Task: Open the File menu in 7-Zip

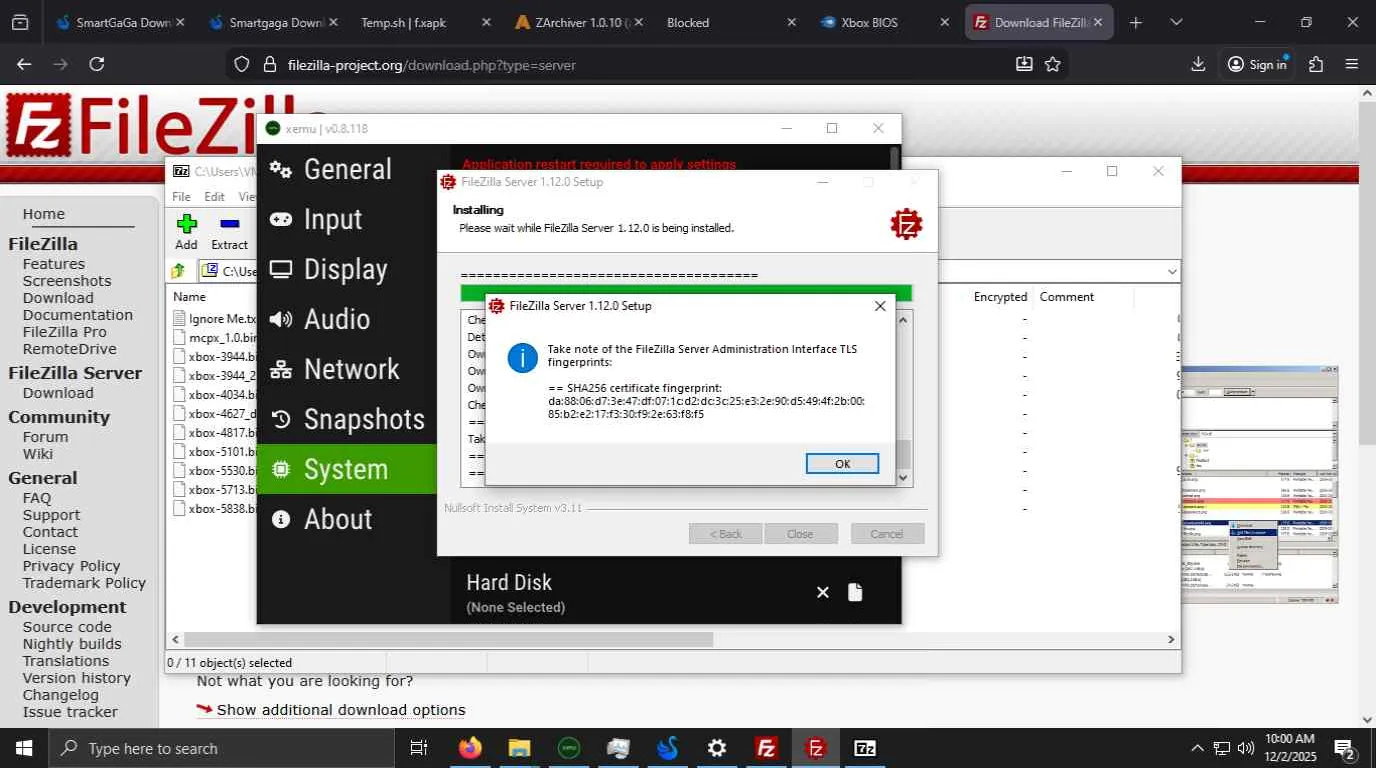Action: [181, 197]
